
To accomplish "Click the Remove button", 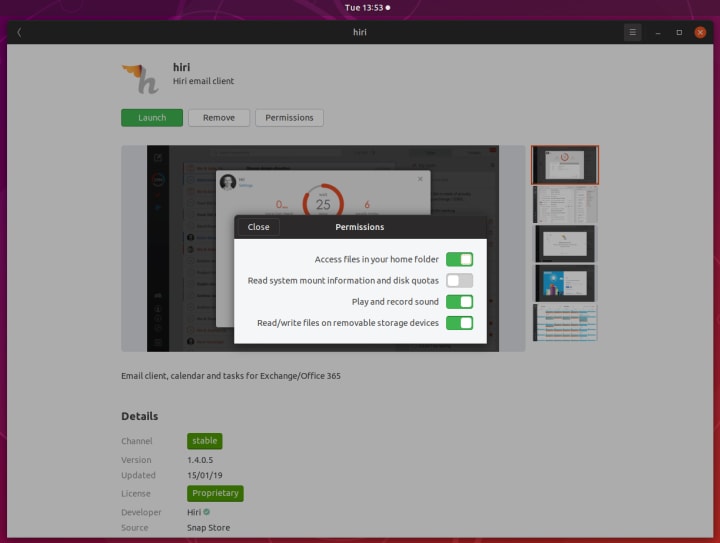I will [219, 118].
